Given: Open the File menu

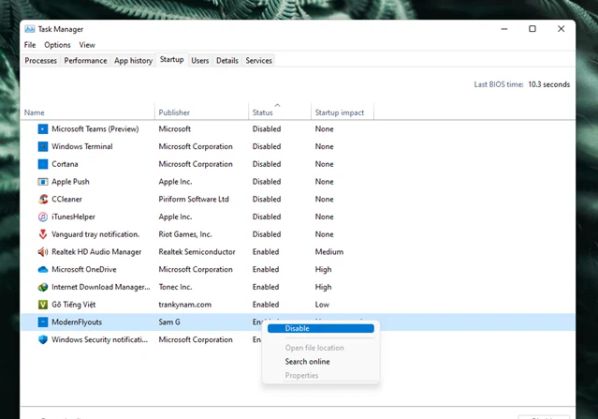Looking at the screenshot, I should point(30,45).
